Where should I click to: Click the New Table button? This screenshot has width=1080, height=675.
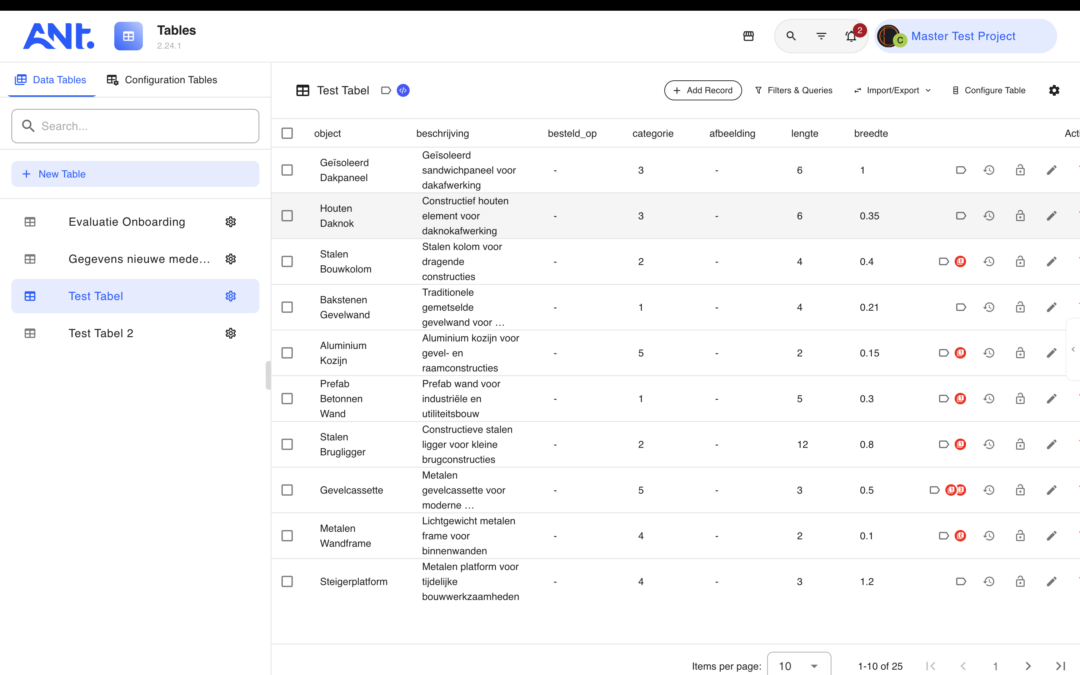click(135, 174)
